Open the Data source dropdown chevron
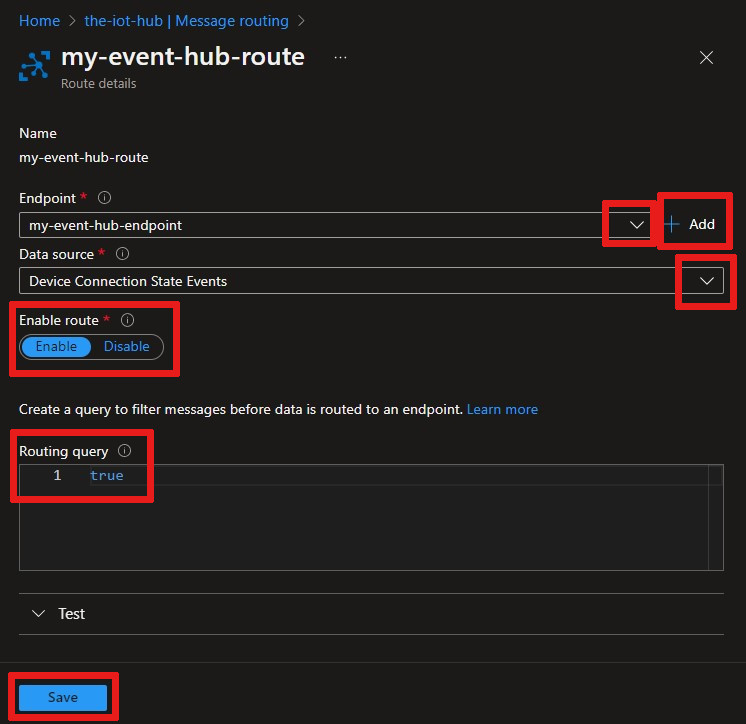The width and height of the screenshot is (746, 724). (x=707, y=281)
